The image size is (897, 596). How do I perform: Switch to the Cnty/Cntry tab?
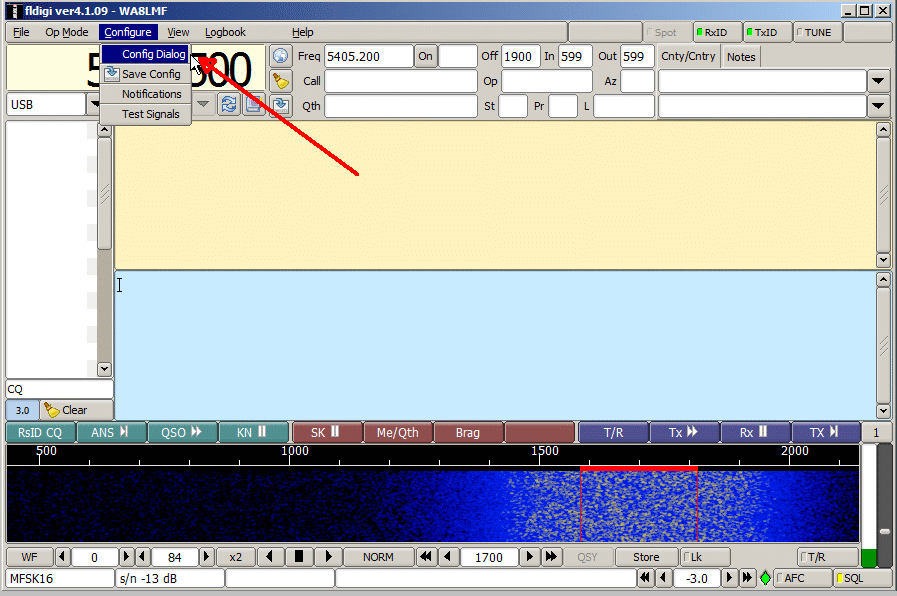[688, 57]
